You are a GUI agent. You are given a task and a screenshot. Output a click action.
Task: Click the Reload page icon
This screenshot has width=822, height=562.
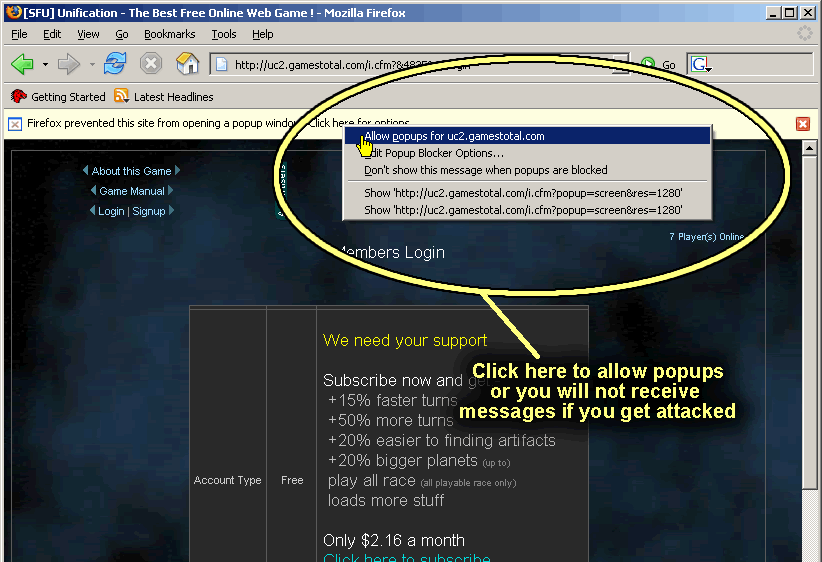point(115,64)
